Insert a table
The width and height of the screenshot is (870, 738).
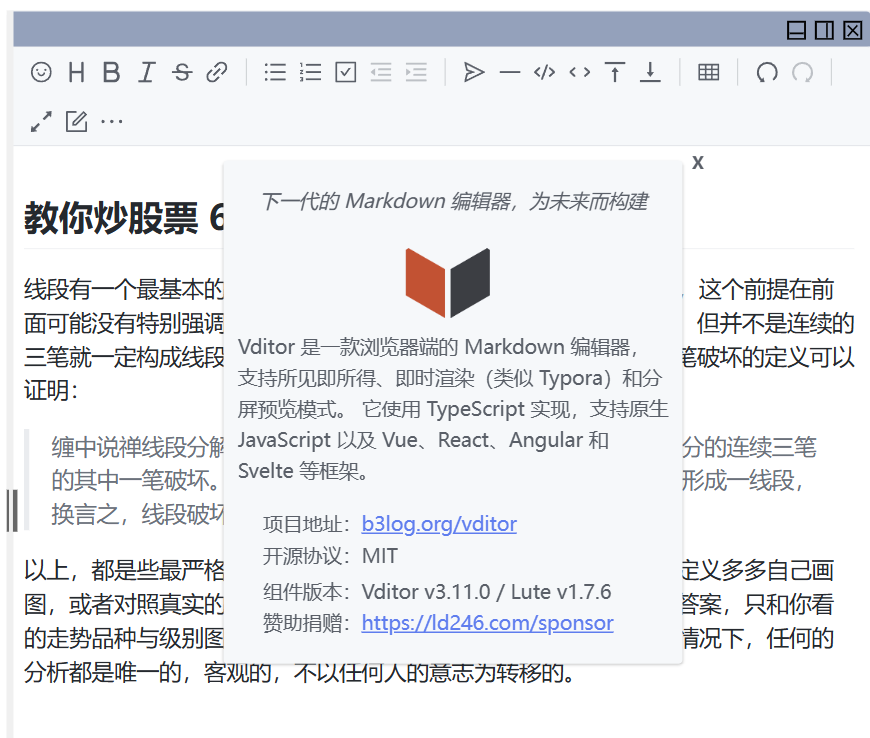[x=708, y=72]
